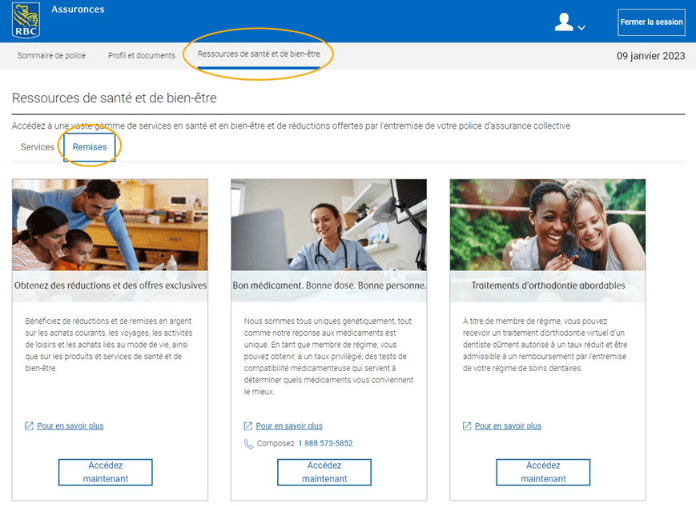Expand the chevron next to the profile icon
The width and height of the screenshot is (696, 506).
pos(581,28)
